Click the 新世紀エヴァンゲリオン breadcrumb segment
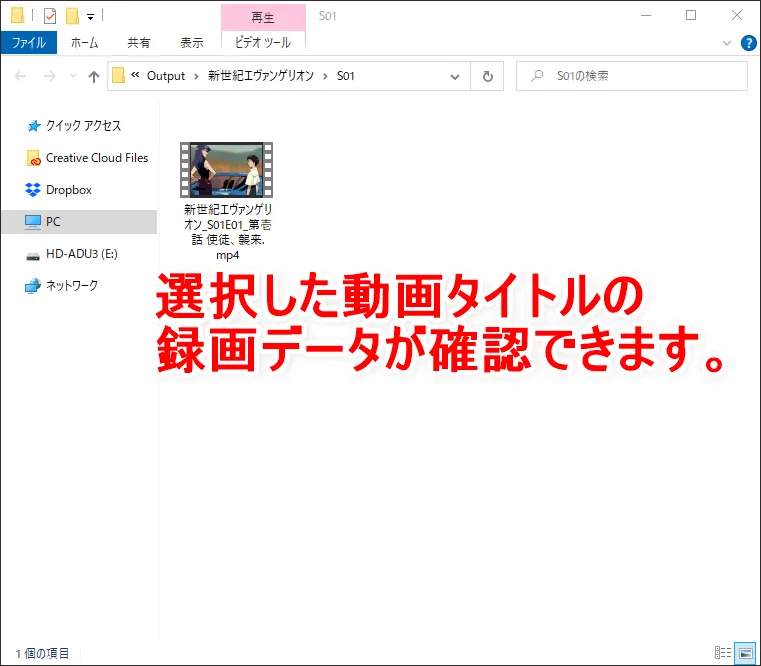 tap(261, 76)
